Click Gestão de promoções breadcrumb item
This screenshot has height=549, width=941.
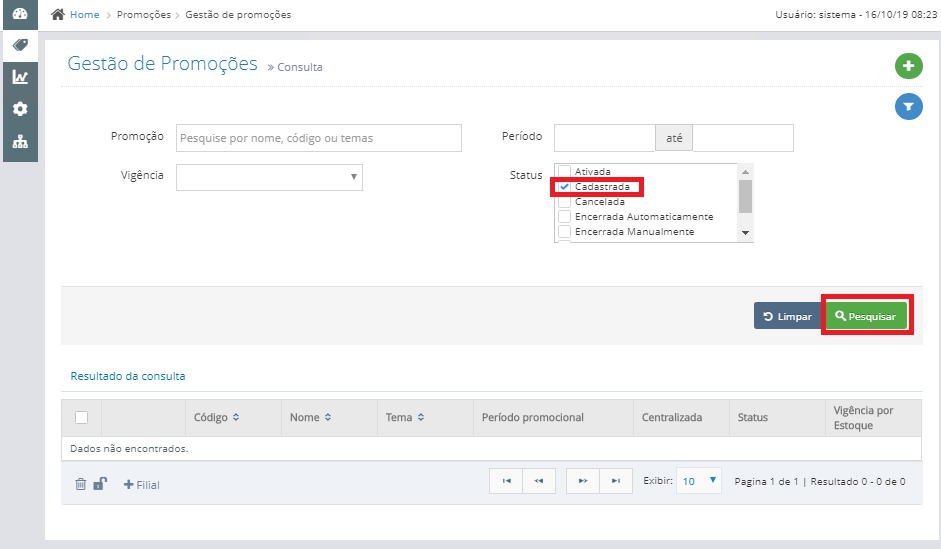pos(238,14)
